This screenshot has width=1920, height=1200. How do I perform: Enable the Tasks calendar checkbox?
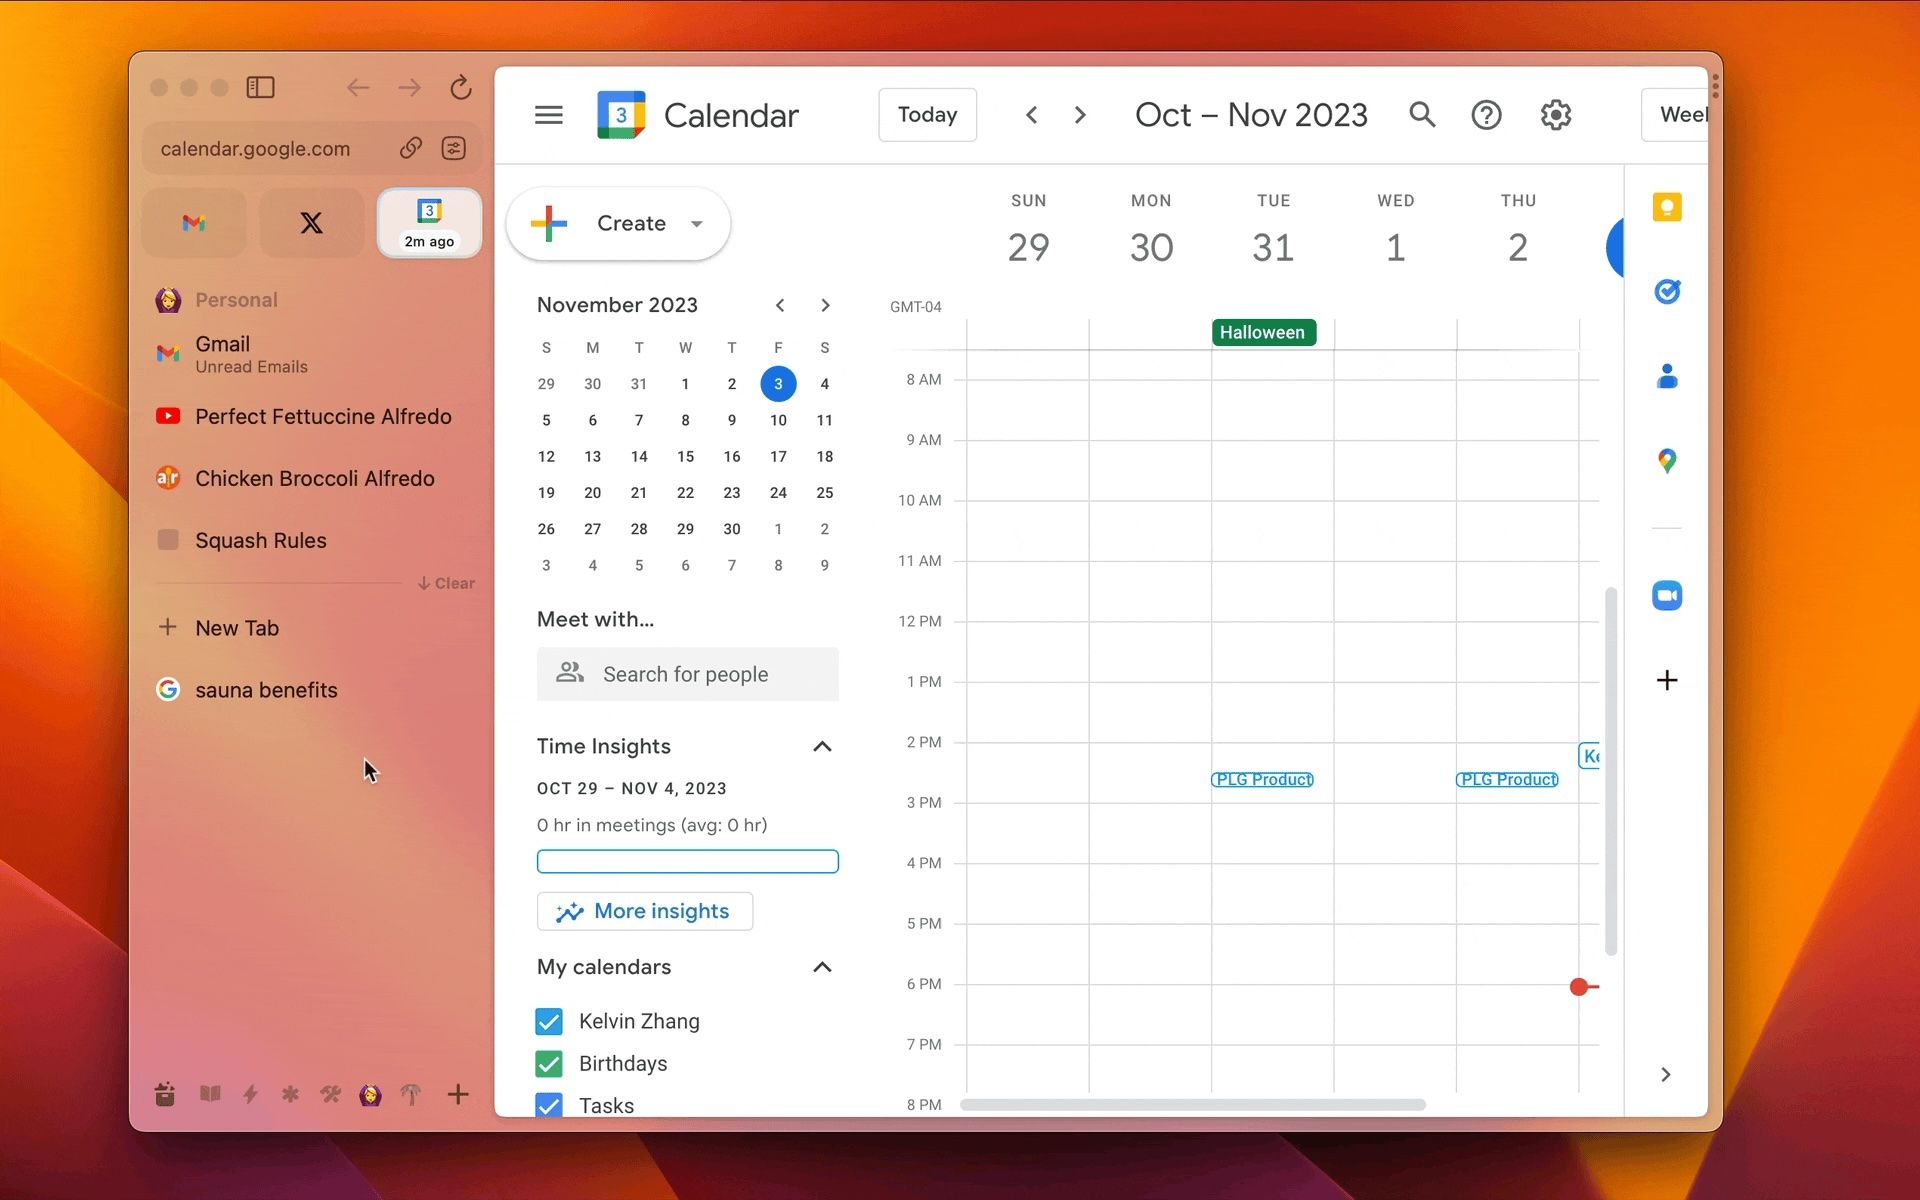550,1105
